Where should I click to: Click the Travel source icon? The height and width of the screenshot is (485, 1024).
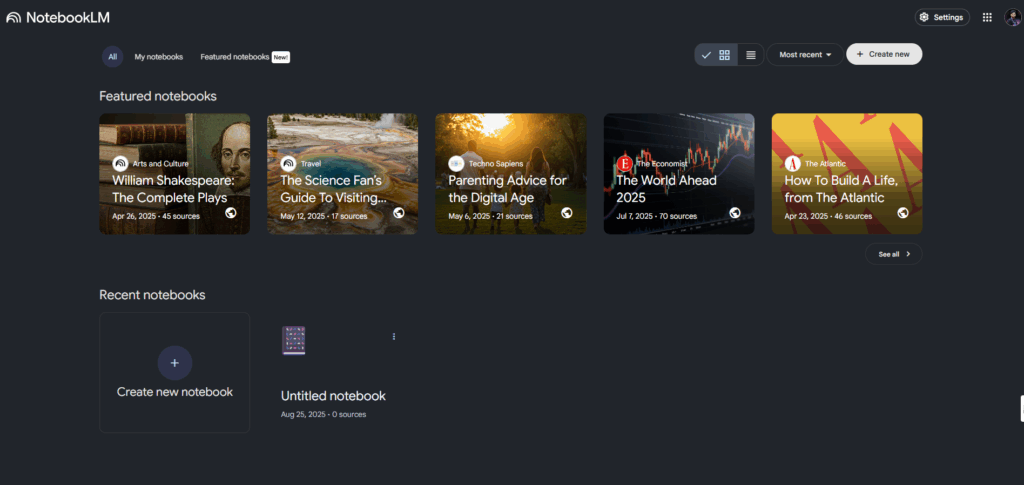[x=289, y=164]
